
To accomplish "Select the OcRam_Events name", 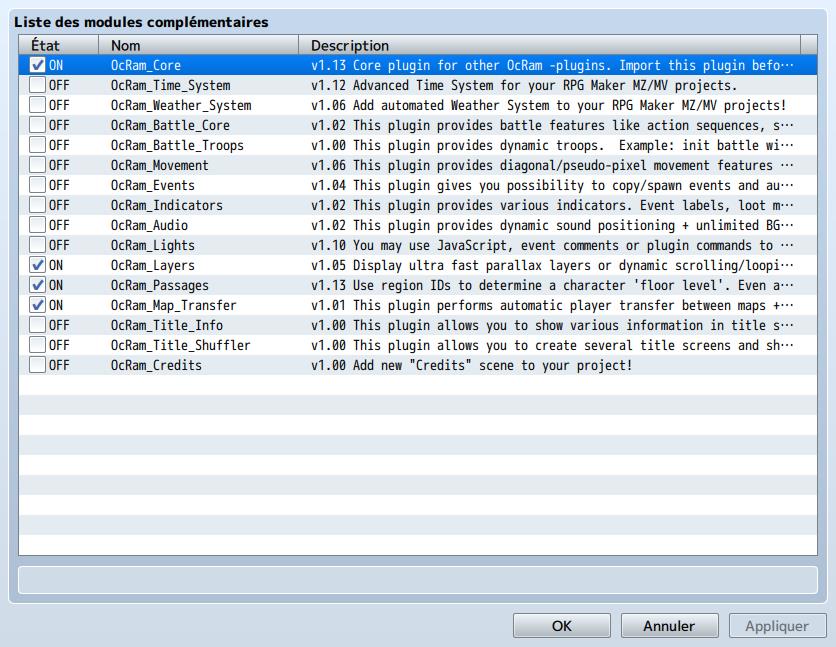I will point(152,185).
